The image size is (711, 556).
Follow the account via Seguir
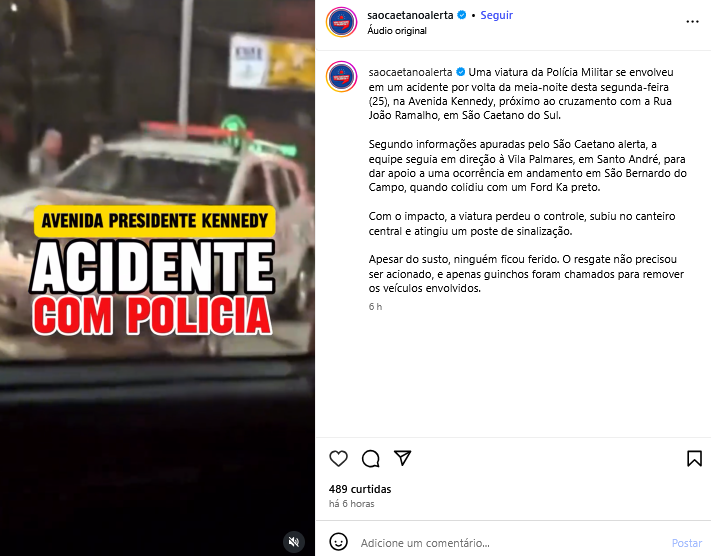click(x=497, y=15)
